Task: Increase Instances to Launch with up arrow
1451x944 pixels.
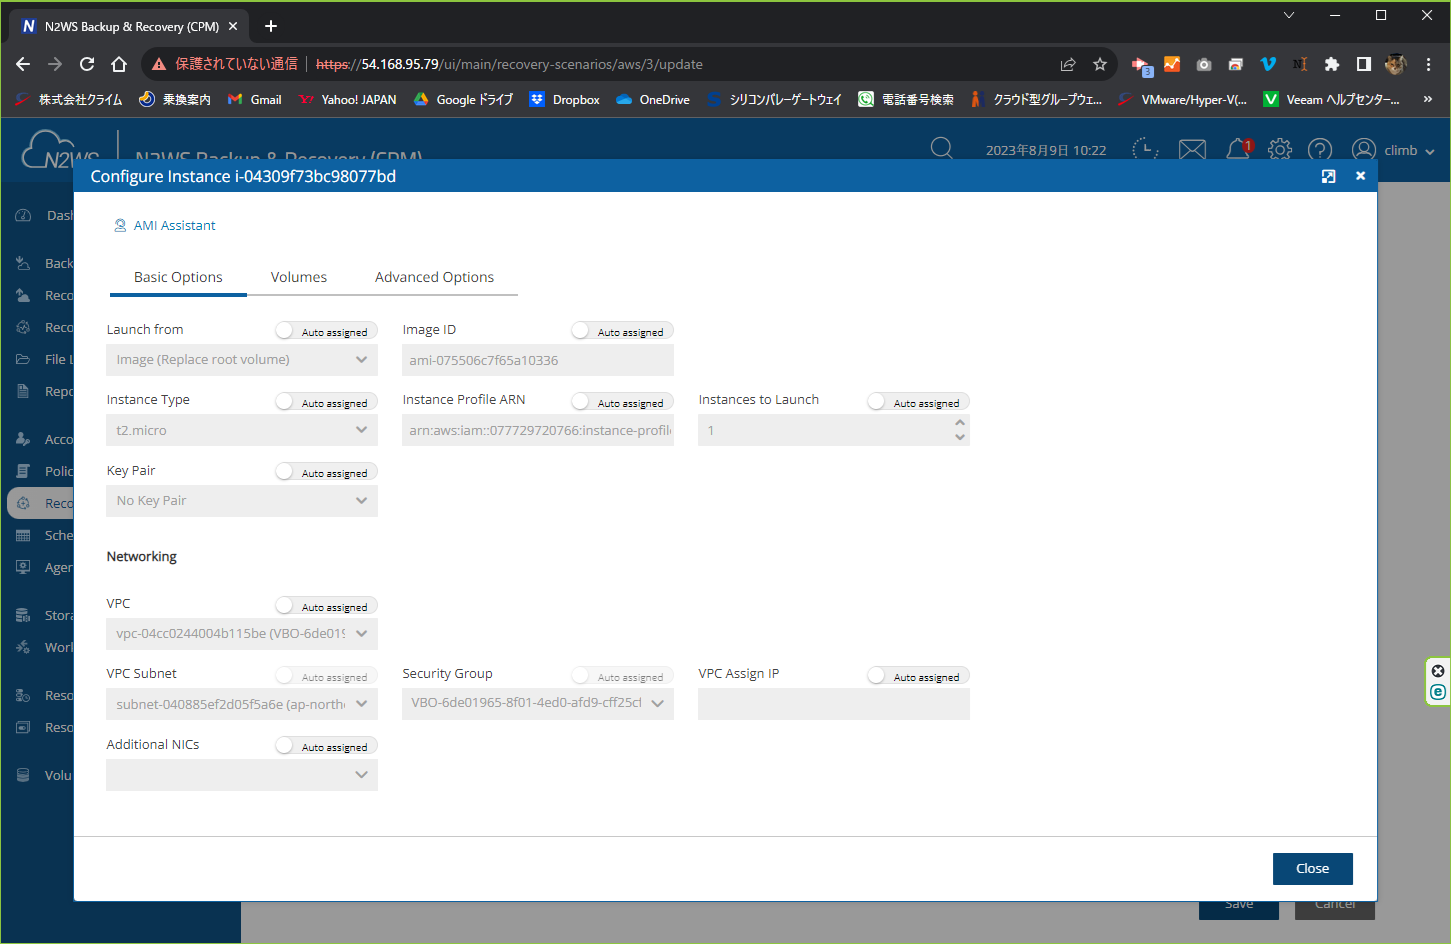Action: click(960, 423)
